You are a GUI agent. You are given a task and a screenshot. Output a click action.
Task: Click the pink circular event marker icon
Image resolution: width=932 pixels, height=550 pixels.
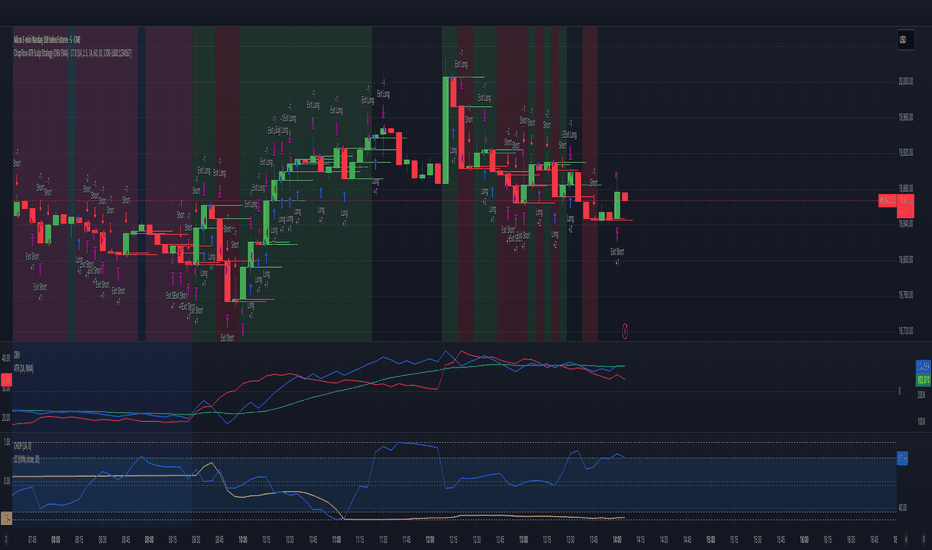click(x=625, y=331)
